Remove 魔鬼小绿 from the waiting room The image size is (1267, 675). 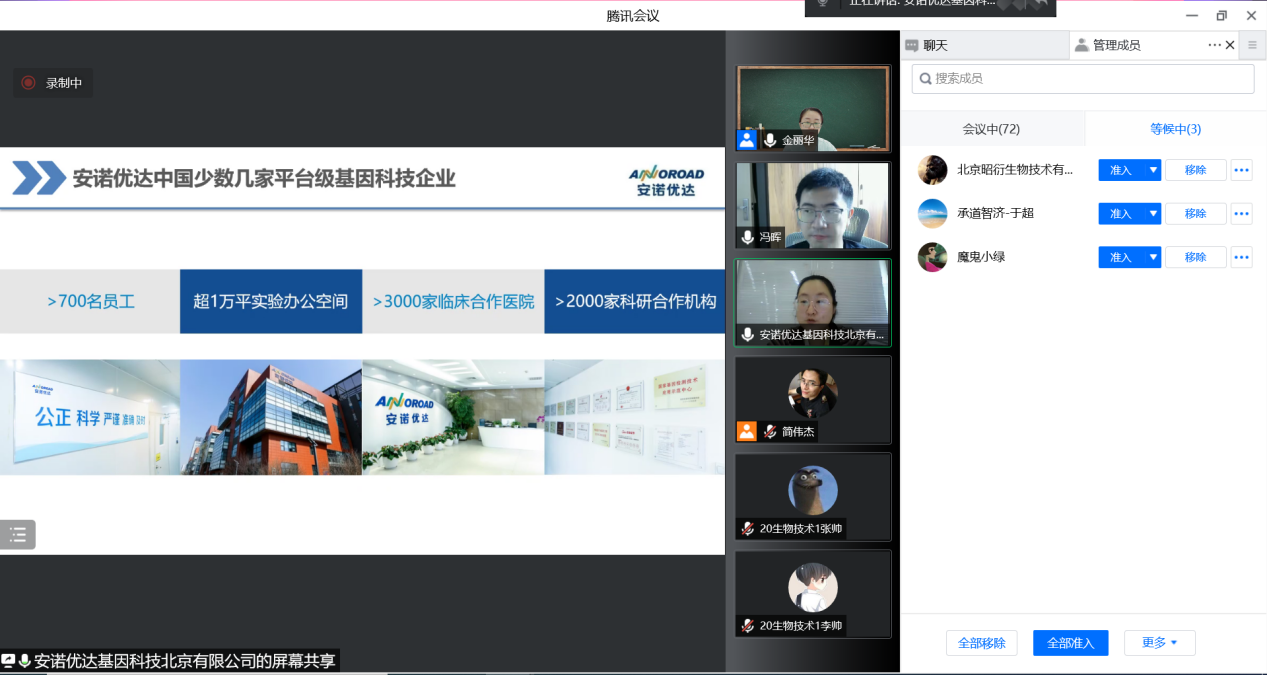[x=1195, y=257]
